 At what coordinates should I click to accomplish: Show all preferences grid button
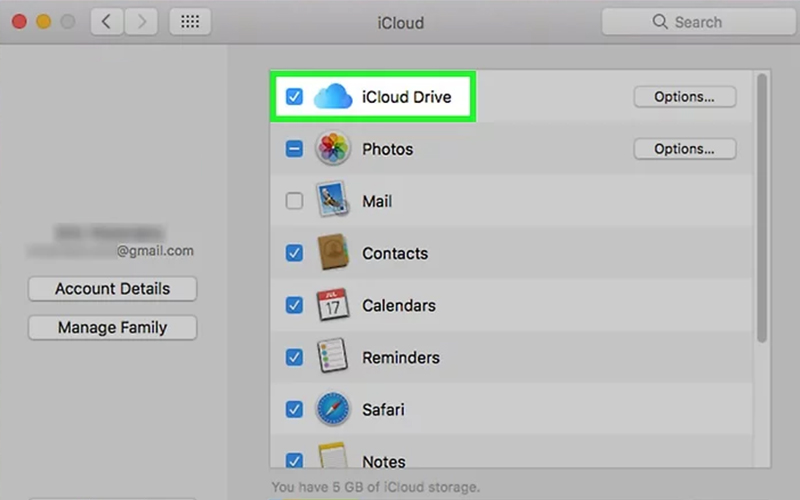(189, 21)
